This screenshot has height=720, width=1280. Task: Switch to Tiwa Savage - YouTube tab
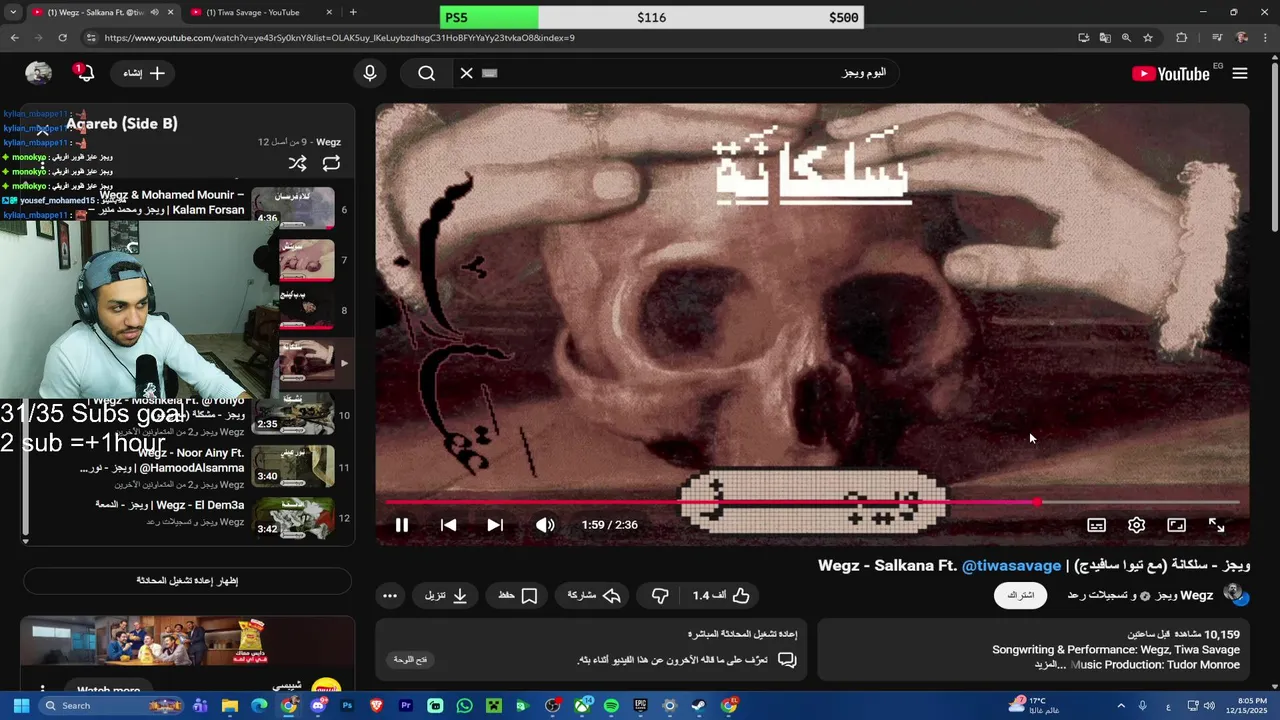[x=253, y=12]
